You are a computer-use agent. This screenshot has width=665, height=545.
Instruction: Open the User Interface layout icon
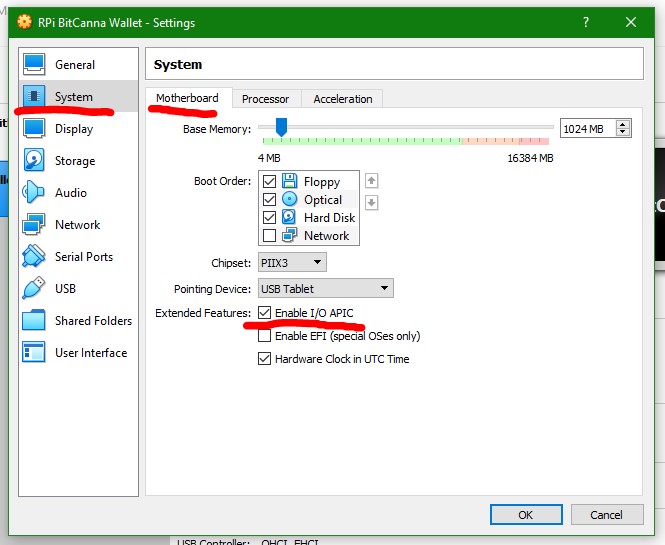34,352
